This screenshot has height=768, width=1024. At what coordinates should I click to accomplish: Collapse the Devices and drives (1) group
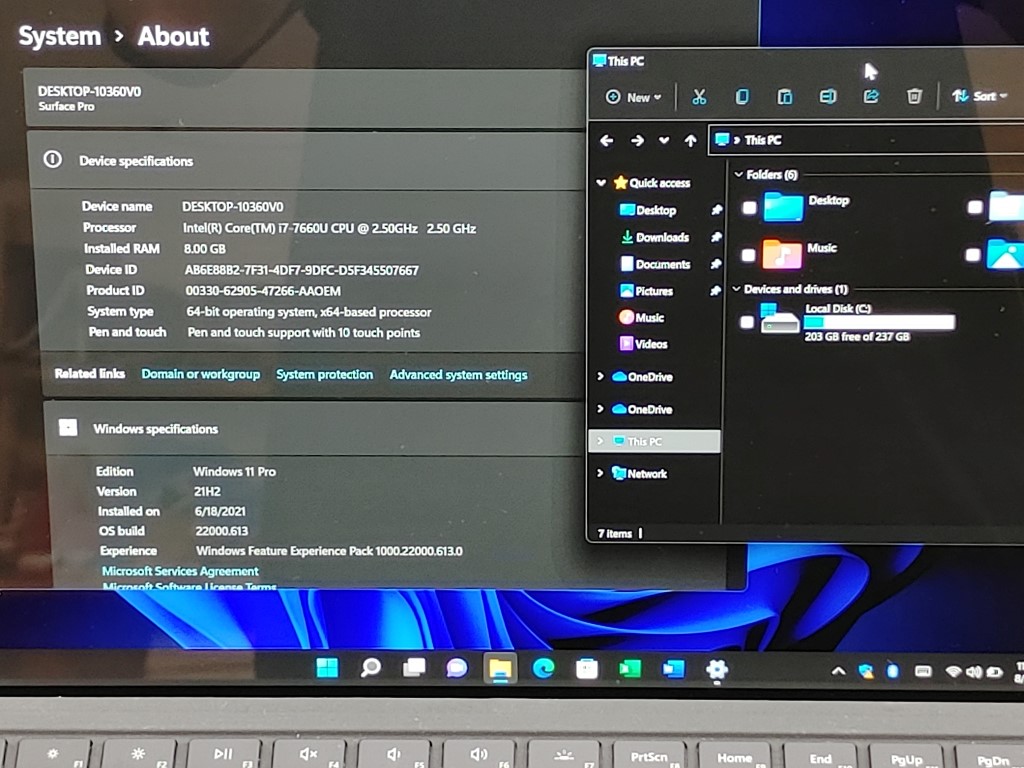pos(737,289)
